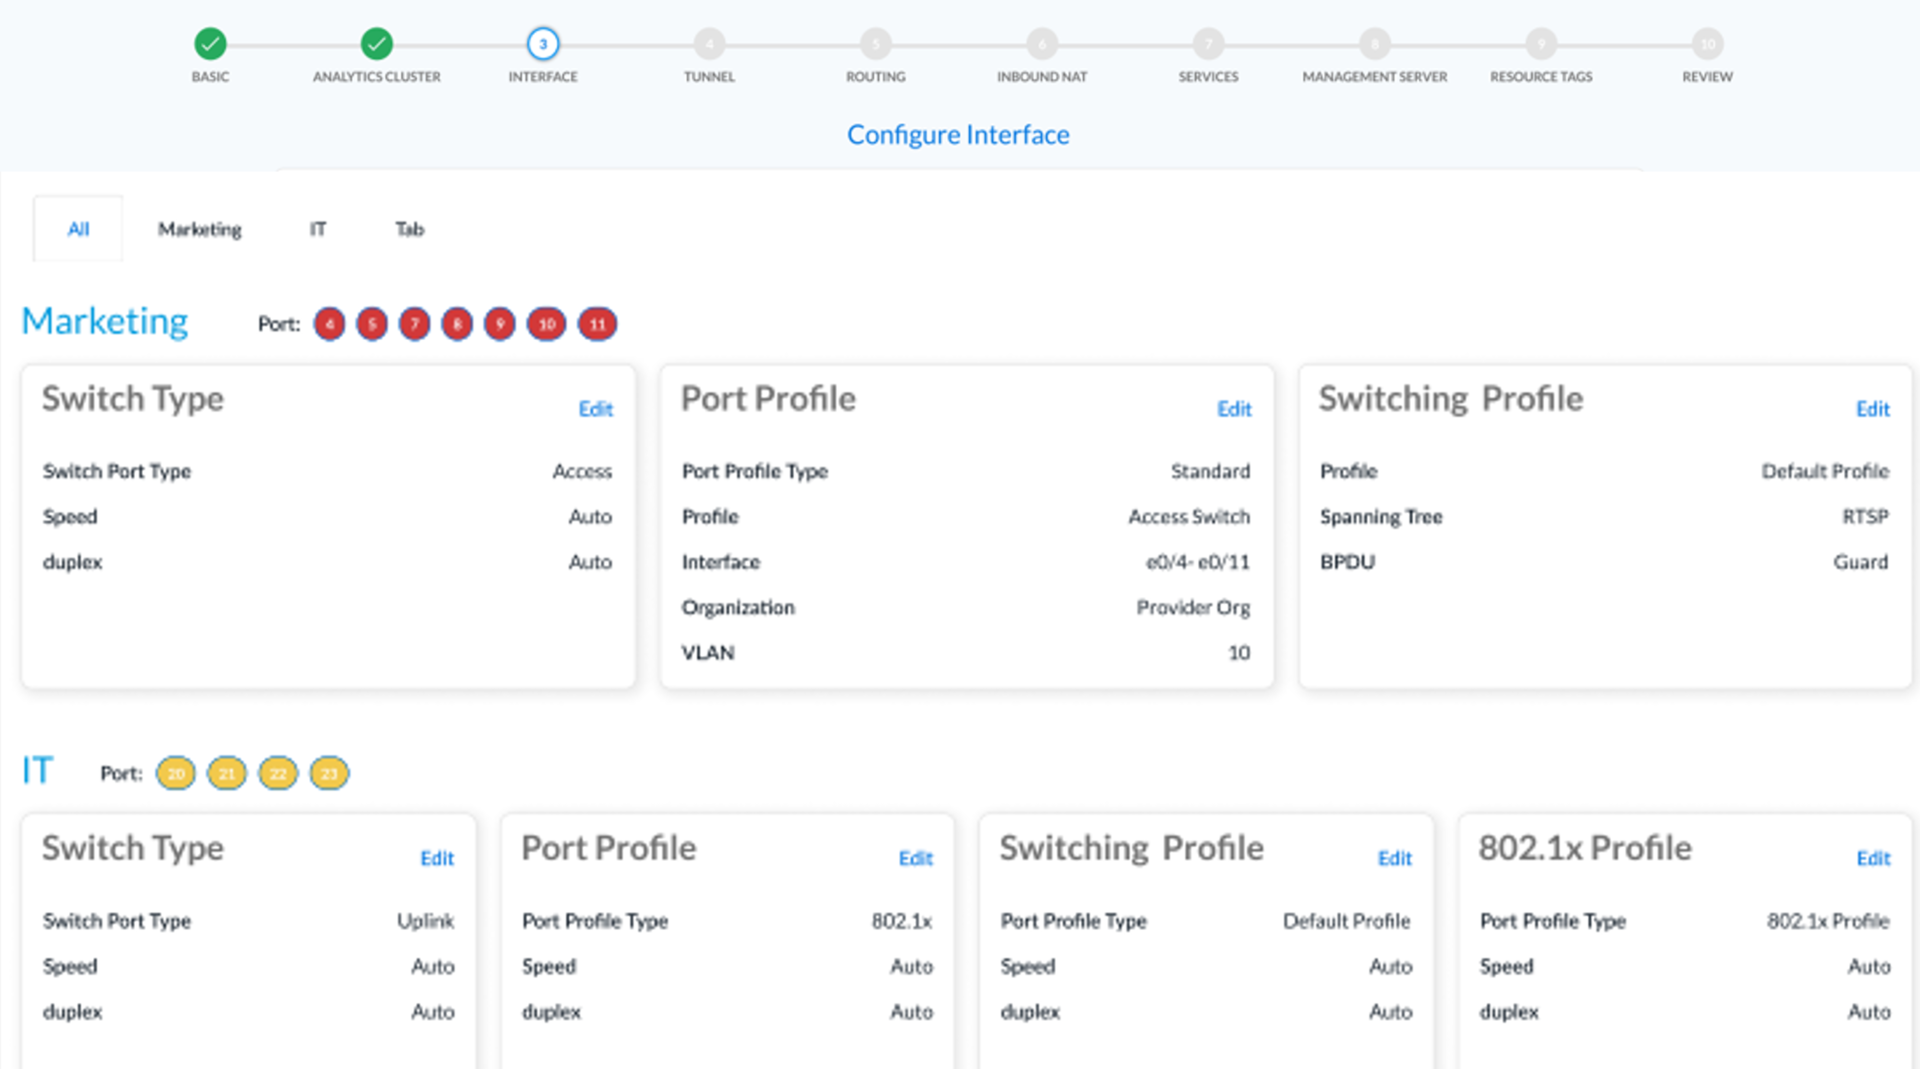Screen dimensions: 1920x1069
Task: Click the Marketing section heading
Action: pos(105,321)
